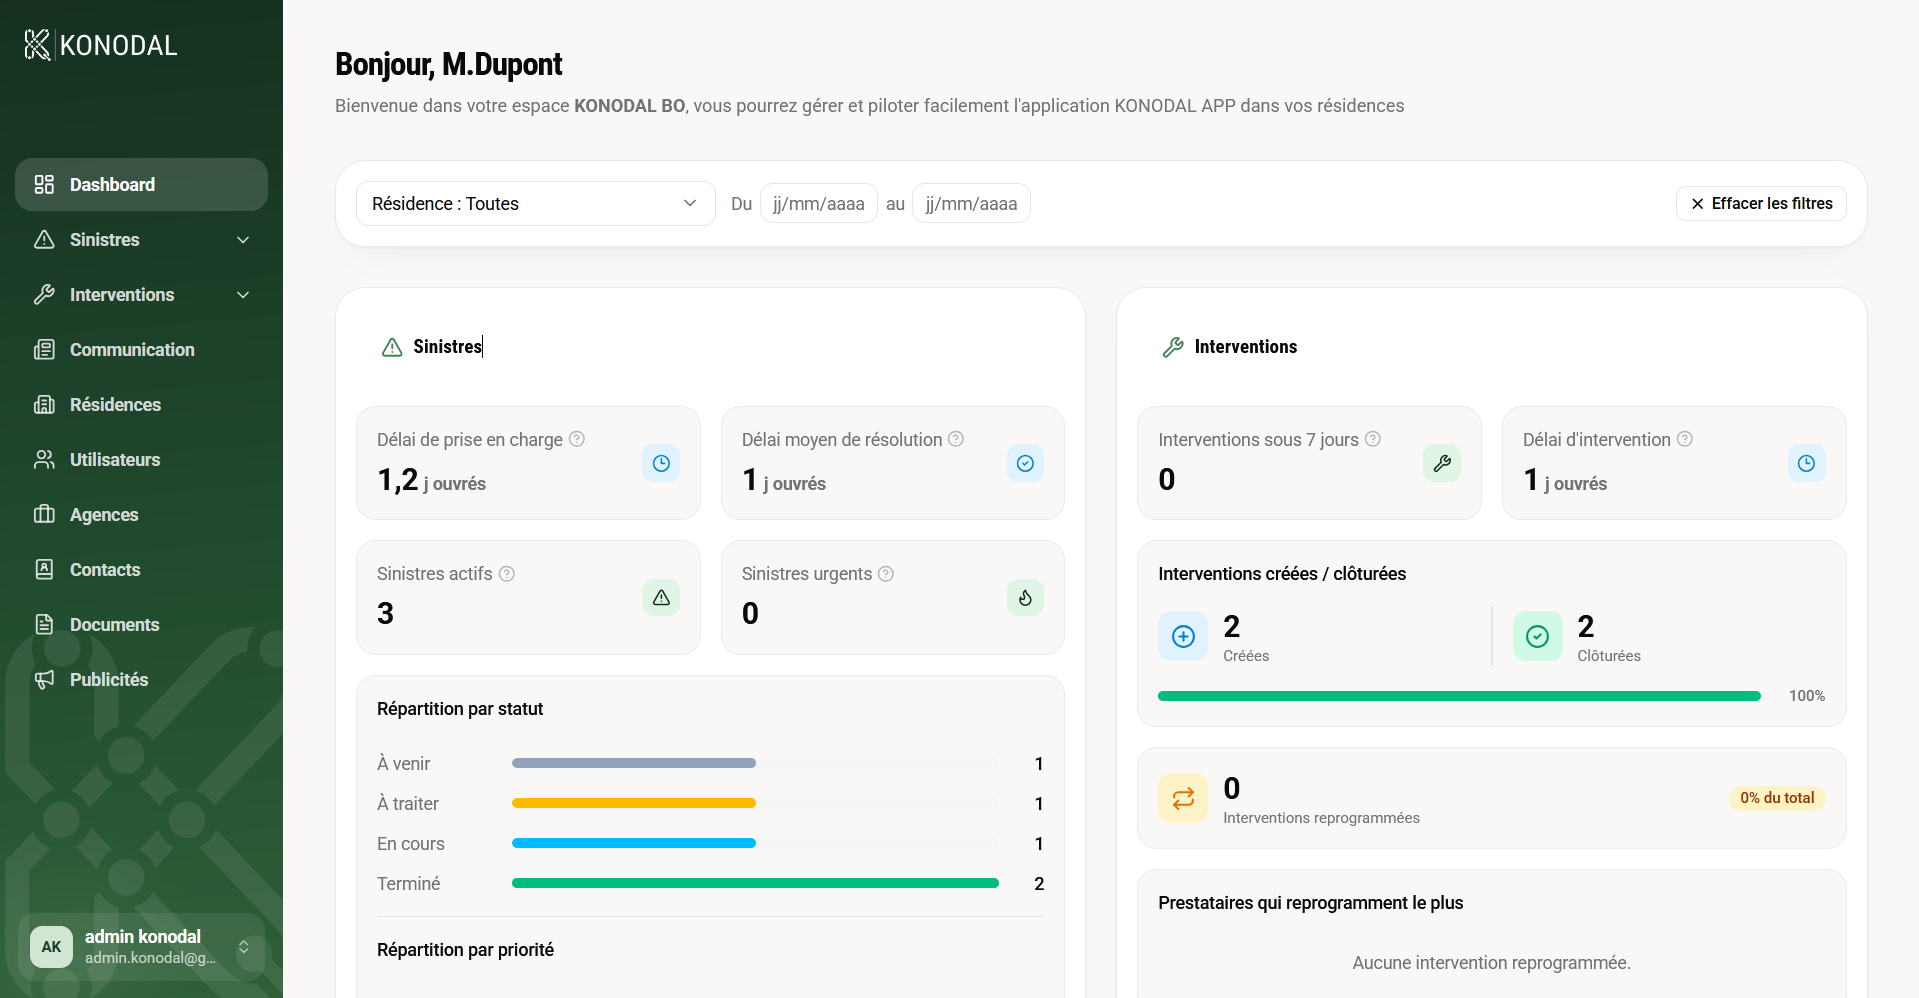Open the Dashboard menu item
The image size is (1919, 998).
pos(141,184)
